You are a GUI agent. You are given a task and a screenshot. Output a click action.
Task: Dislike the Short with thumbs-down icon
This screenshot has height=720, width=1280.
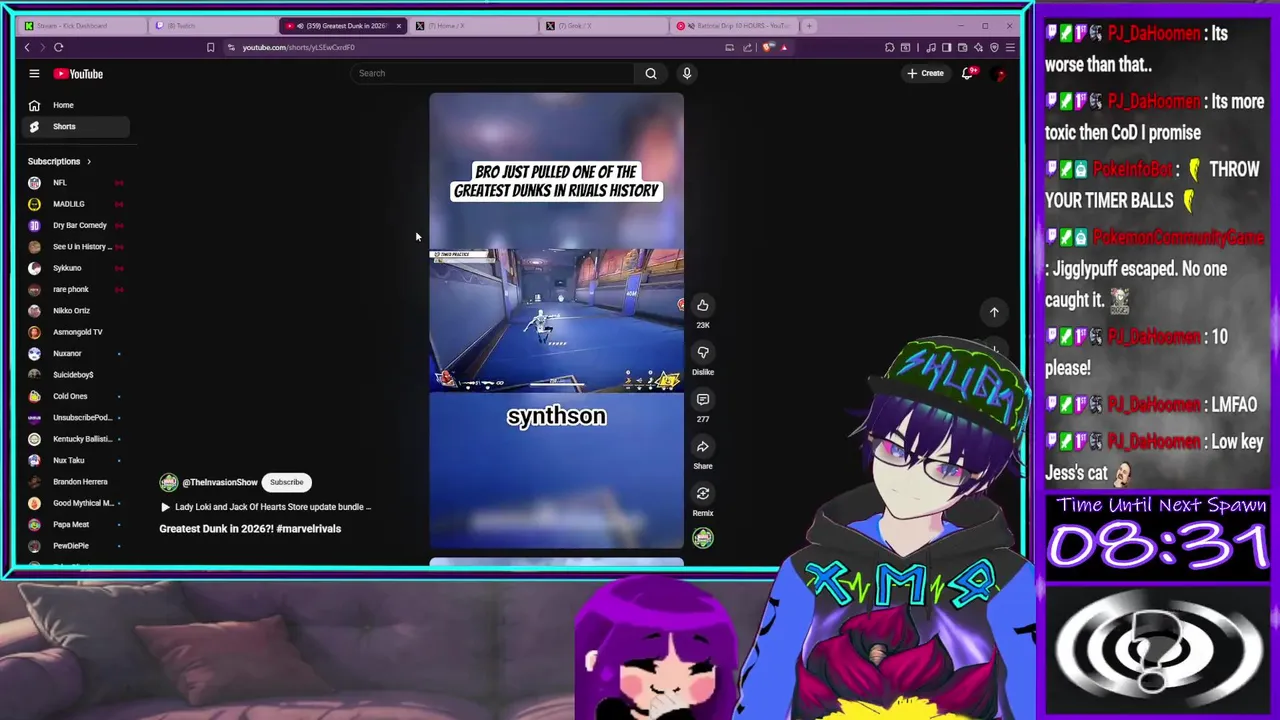[x=703, y=352]
